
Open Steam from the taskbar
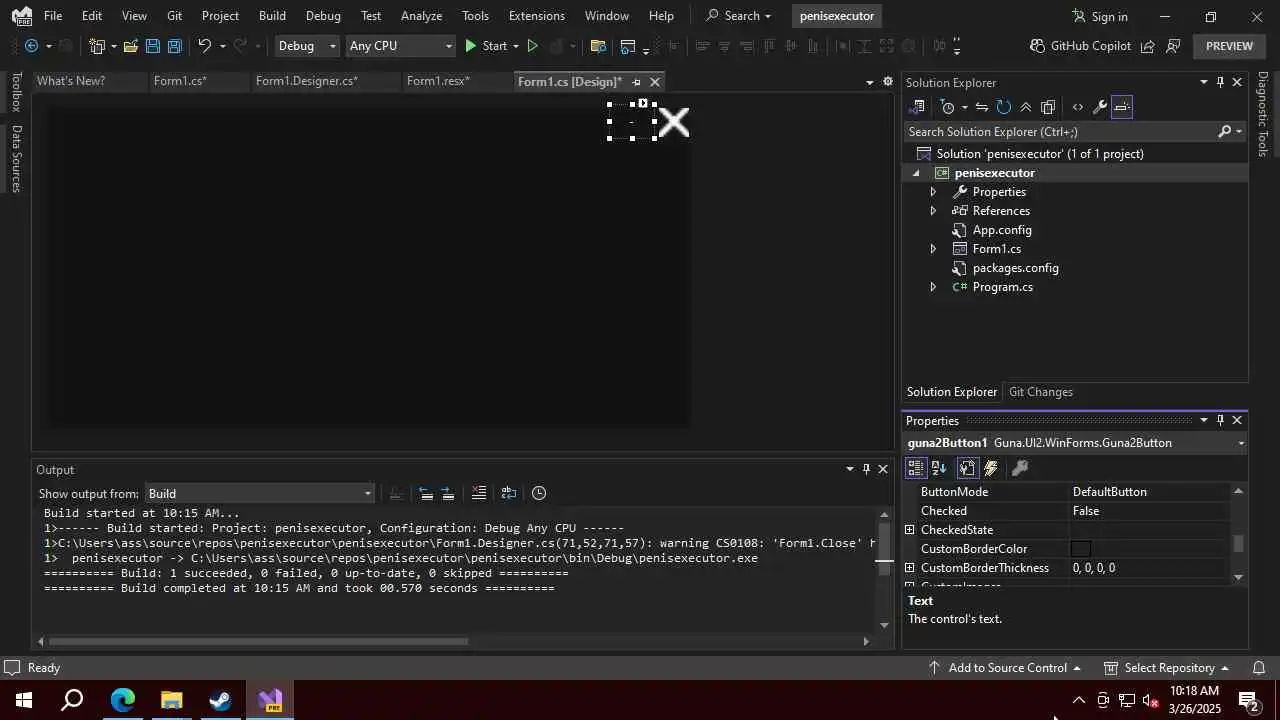coord(221,700)
